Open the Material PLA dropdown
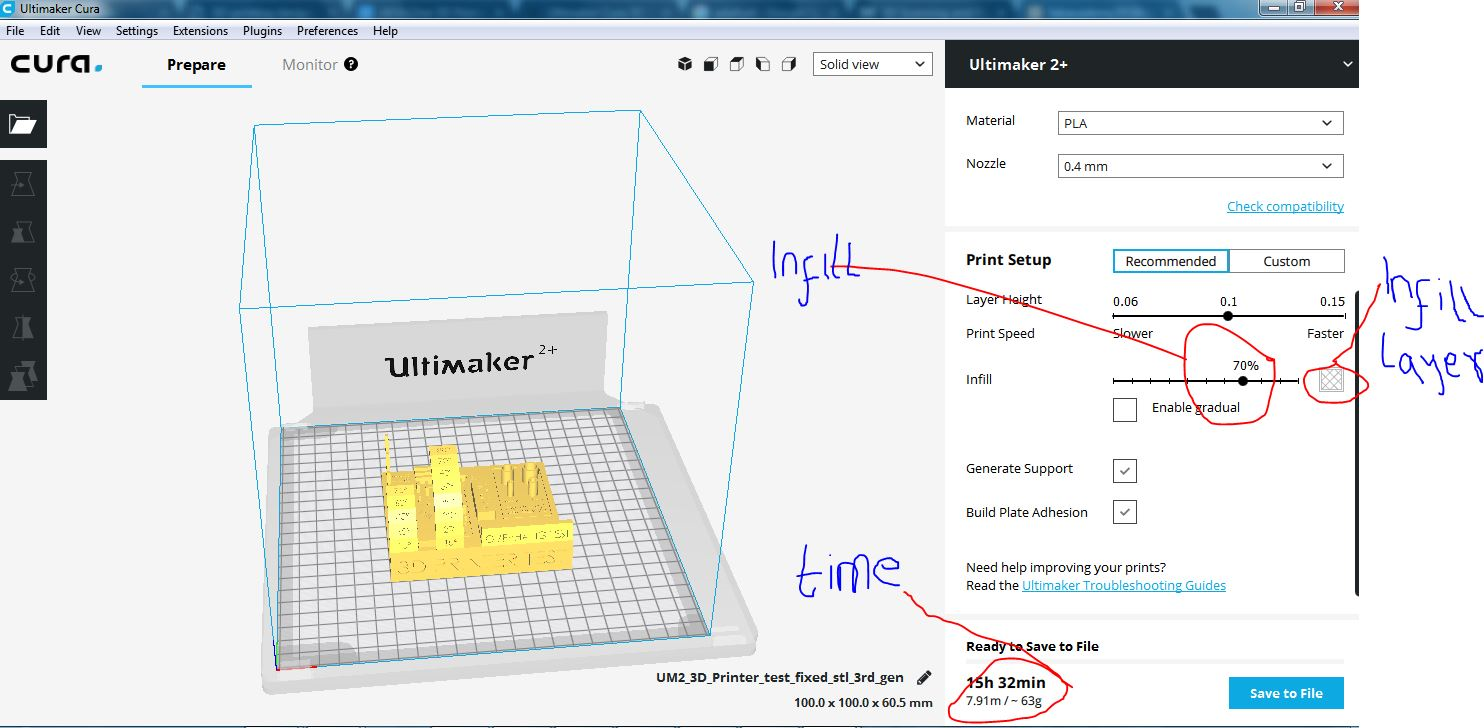Screen dimensions: 1484x728 [x=1200, y=123]
